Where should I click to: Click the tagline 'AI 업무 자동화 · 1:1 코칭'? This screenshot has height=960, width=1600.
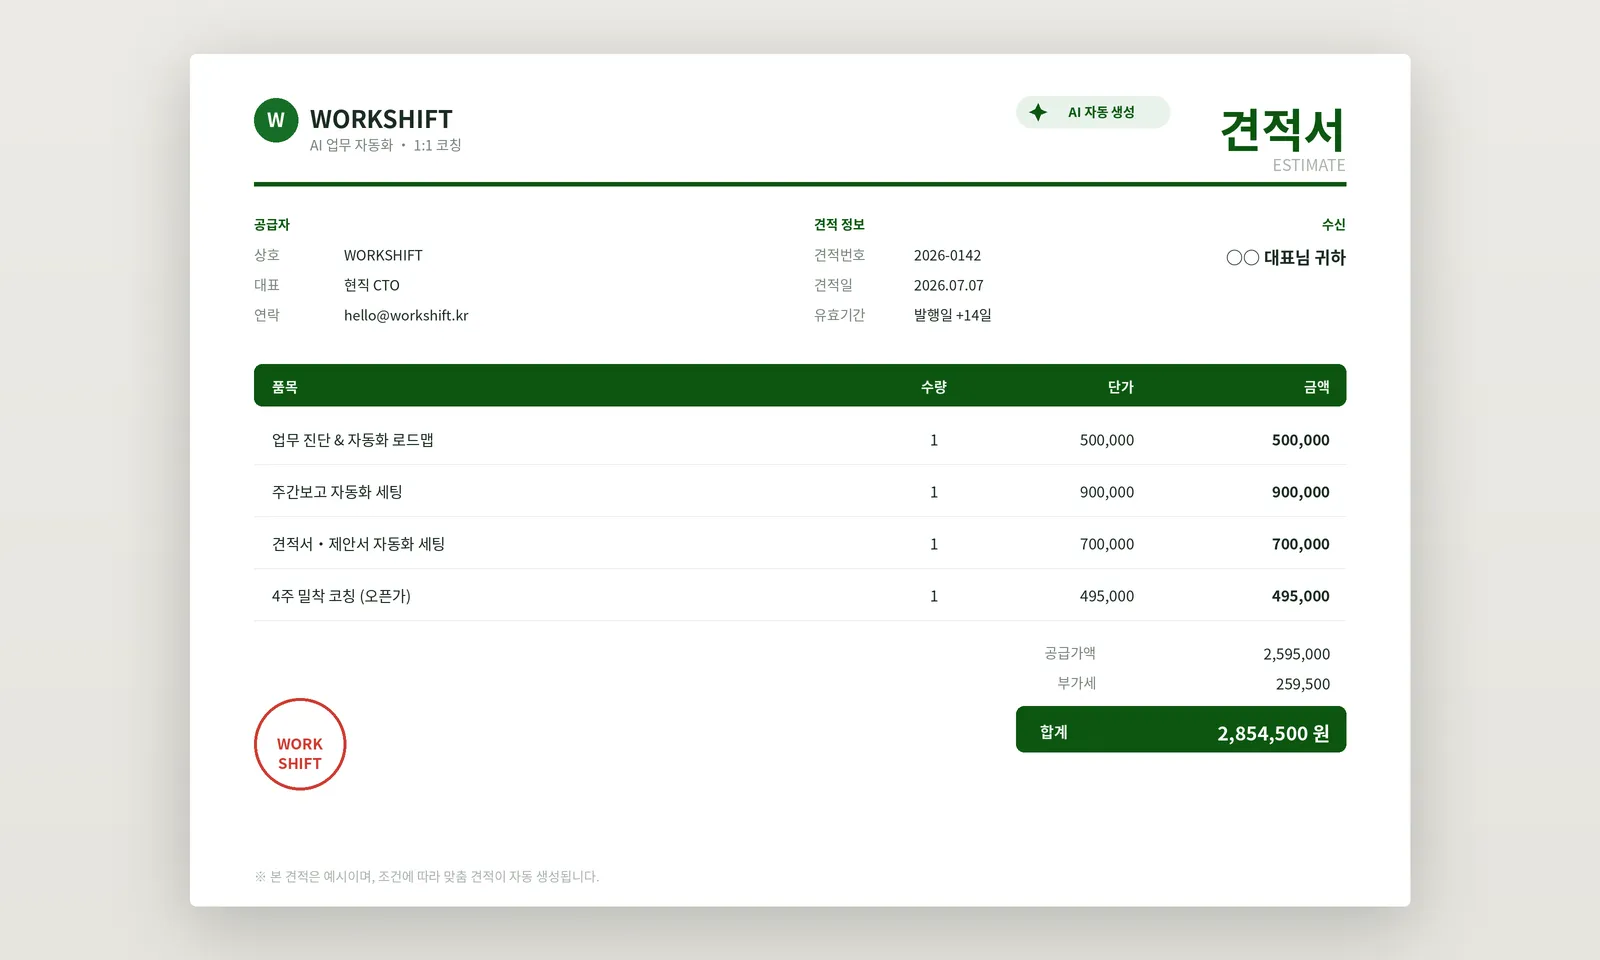(x=385, y=145)
